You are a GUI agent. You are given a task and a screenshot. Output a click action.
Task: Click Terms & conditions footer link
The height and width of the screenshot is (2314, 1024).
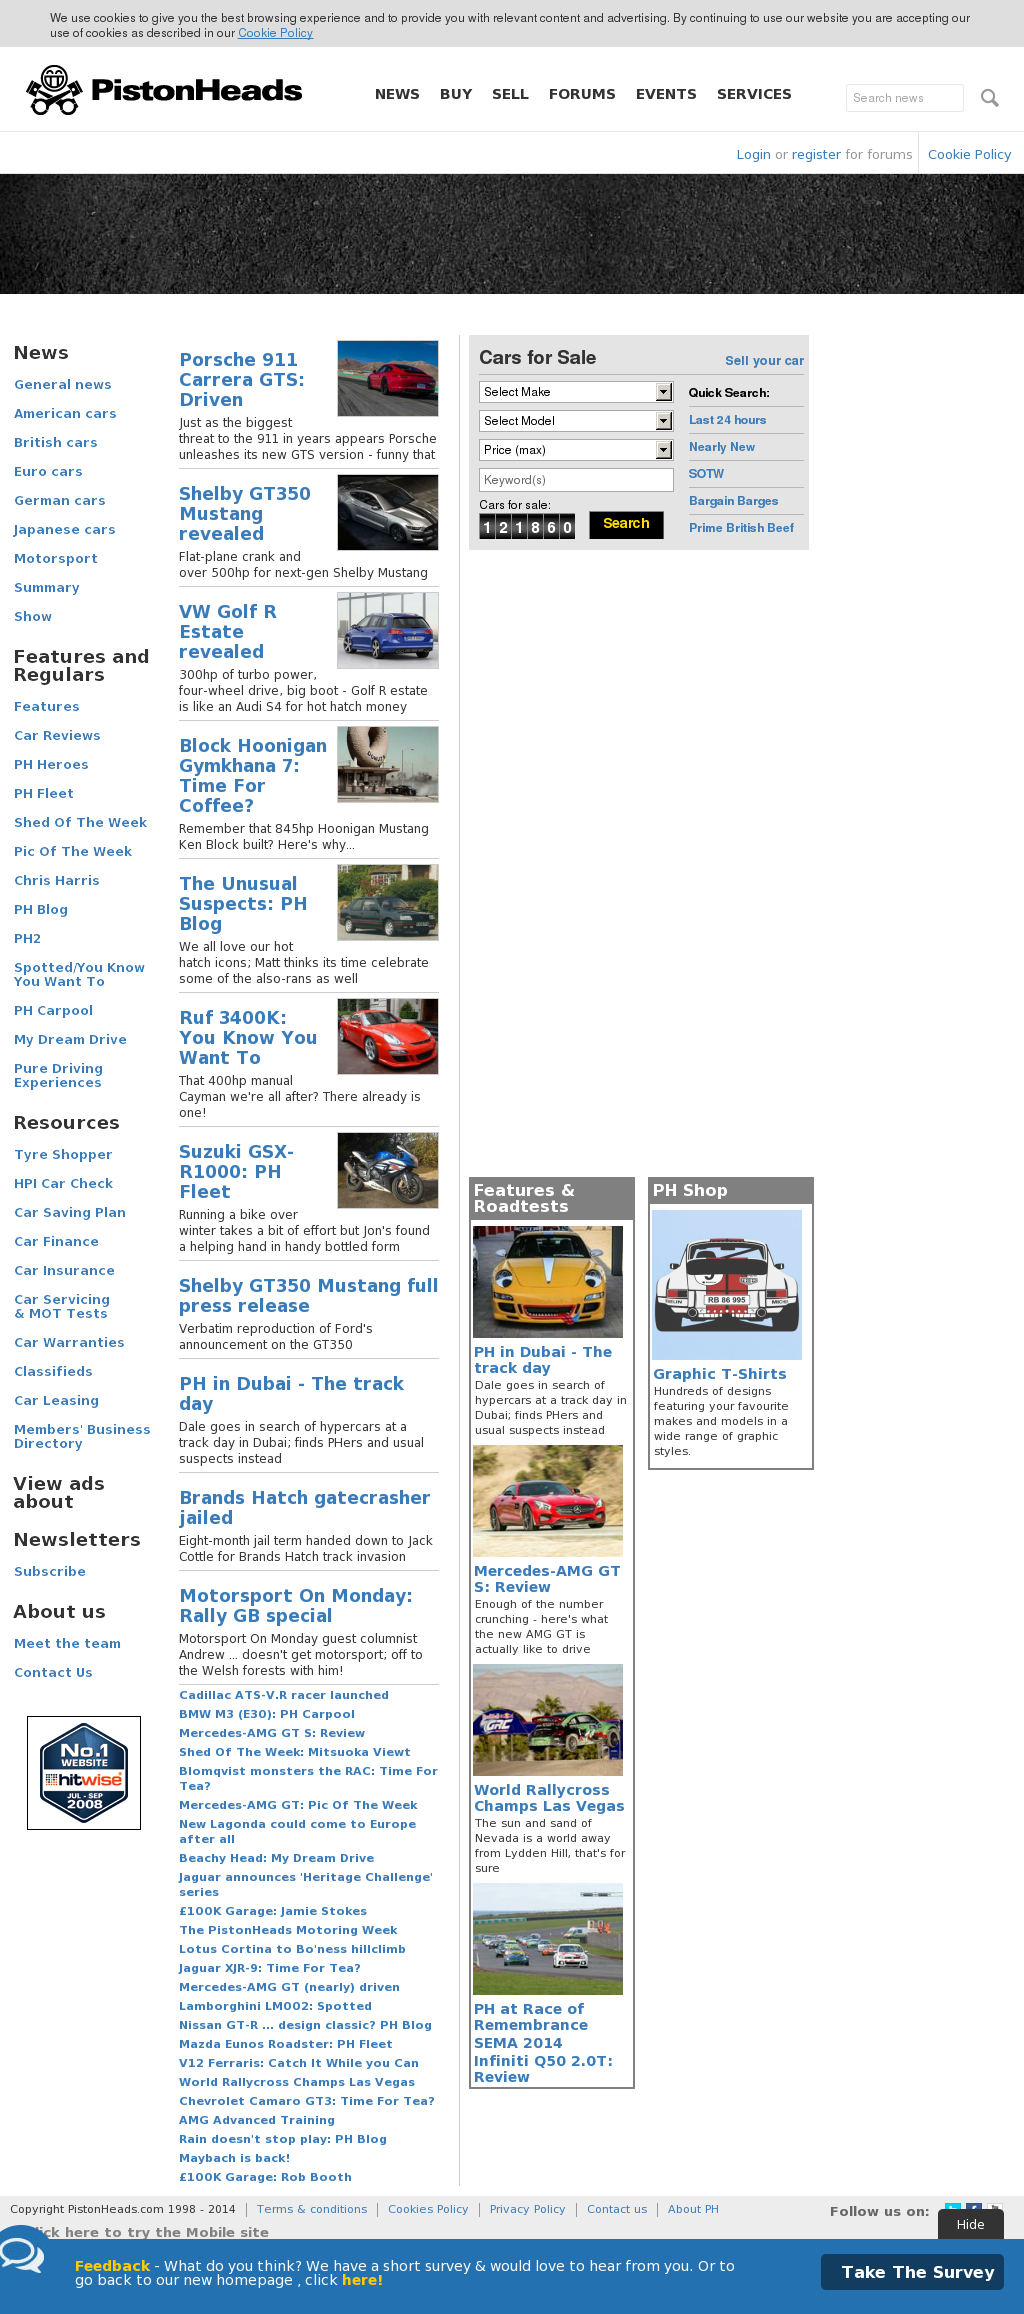click(312, 2210)
